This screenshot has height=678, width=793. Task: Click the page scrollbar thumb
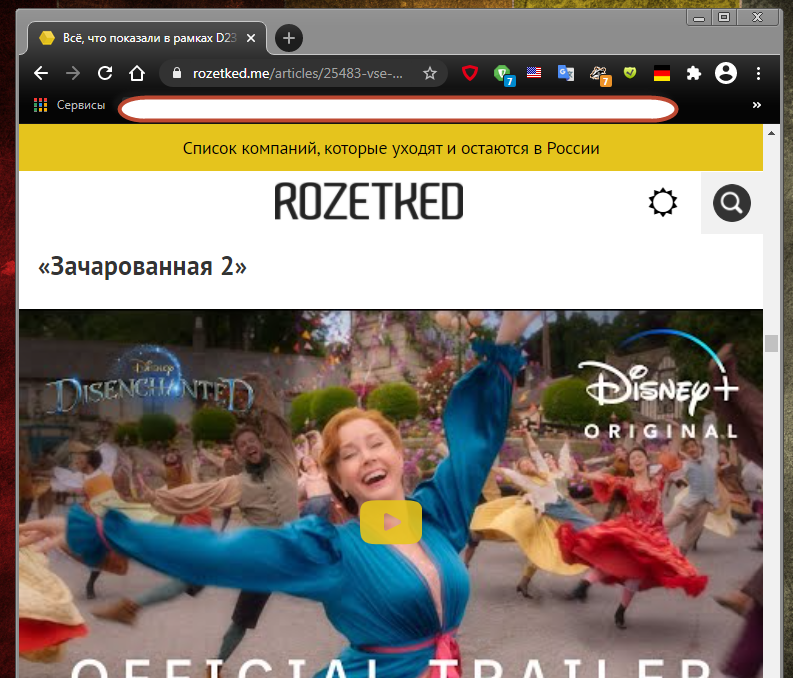pyautogui.click(x=771, y=343)
